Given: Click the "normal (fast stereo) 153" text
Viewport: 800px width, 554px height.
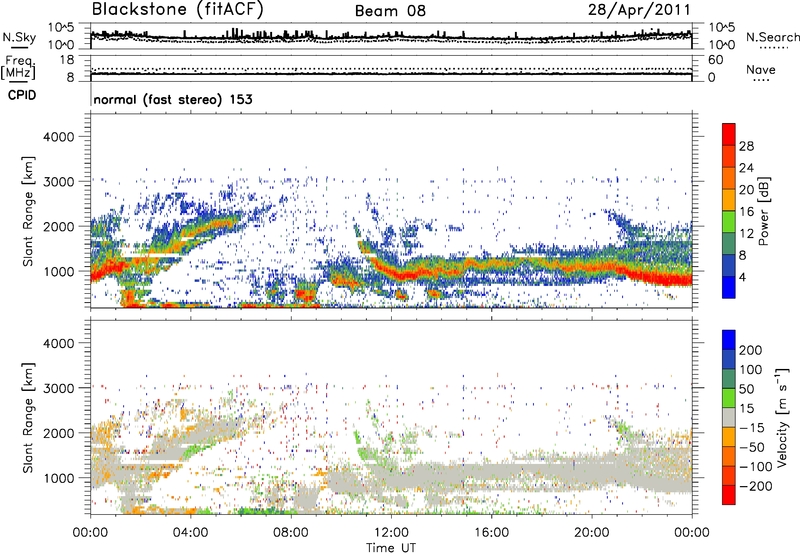Looking at the screenshot, I should [173, 99].
